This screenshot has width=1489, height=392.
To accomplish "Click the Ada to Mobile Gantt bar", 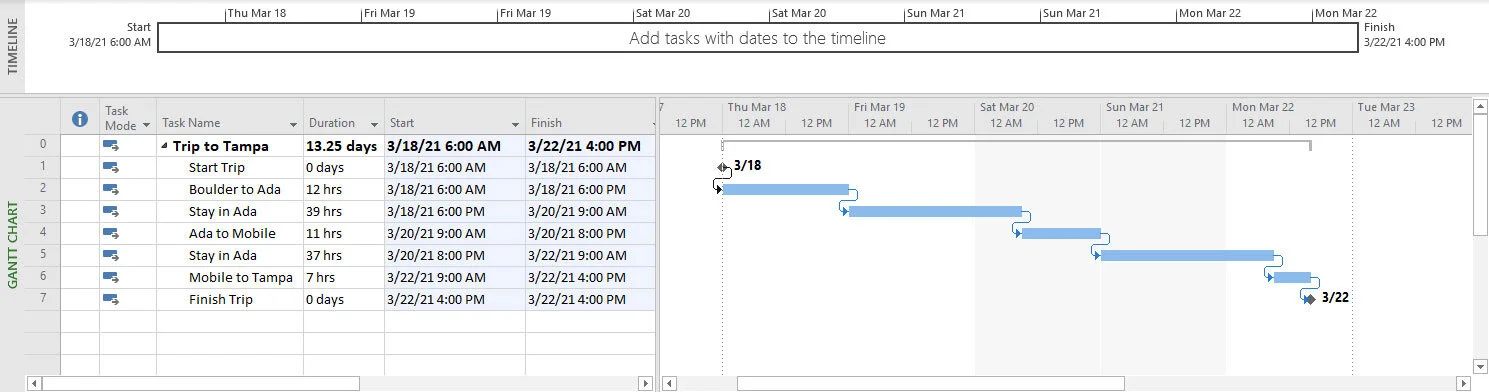I will 1061,233.
